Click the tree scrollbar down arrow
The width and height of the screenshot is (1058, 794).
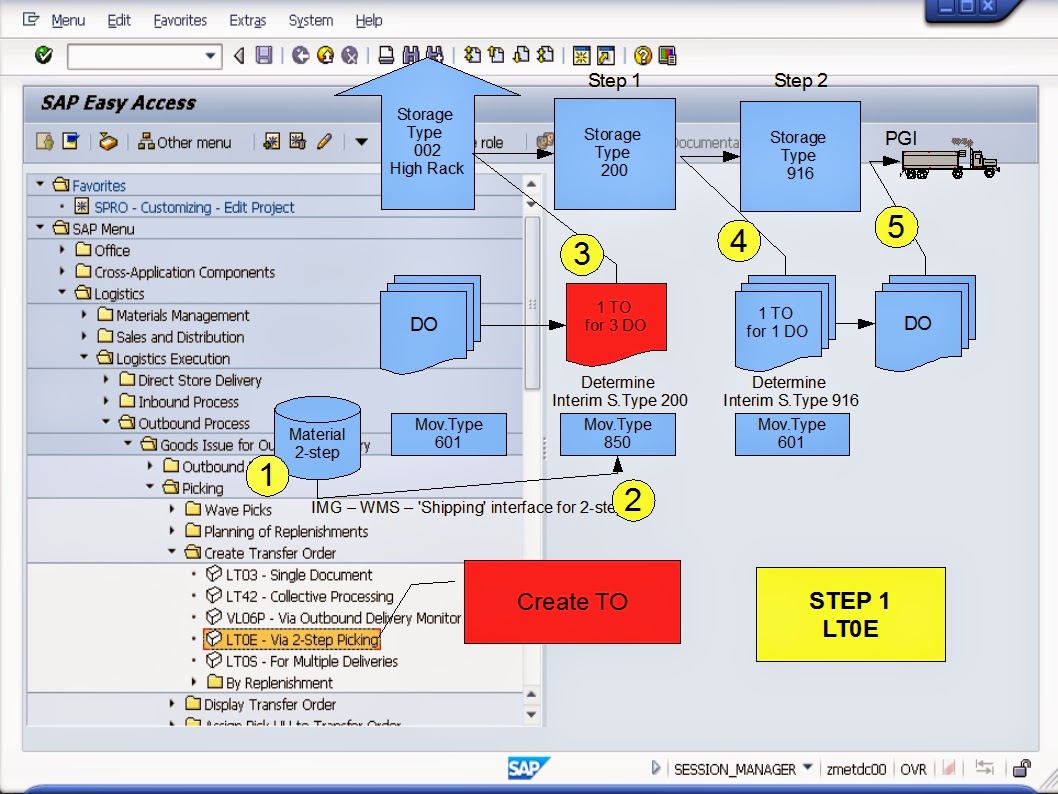click(x=531, y=713)
